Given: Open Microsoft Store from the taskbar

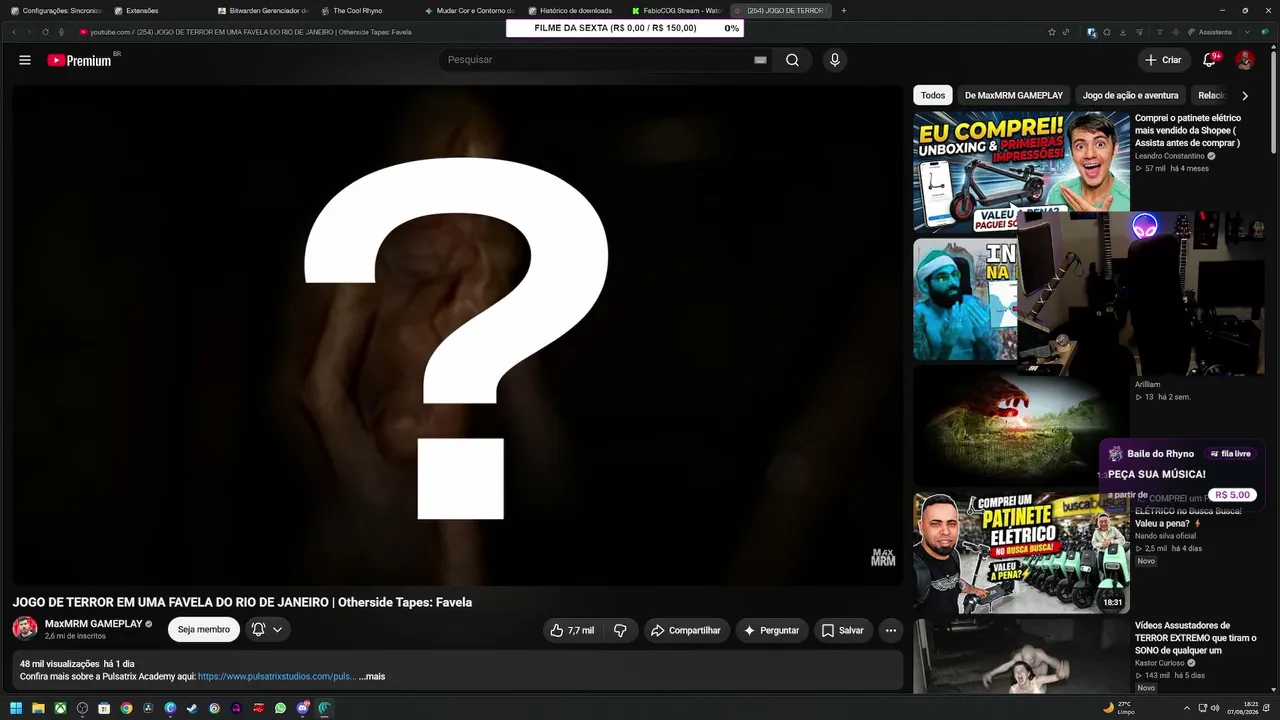Looking at the screenshot, I should click(x=104, y=708).
